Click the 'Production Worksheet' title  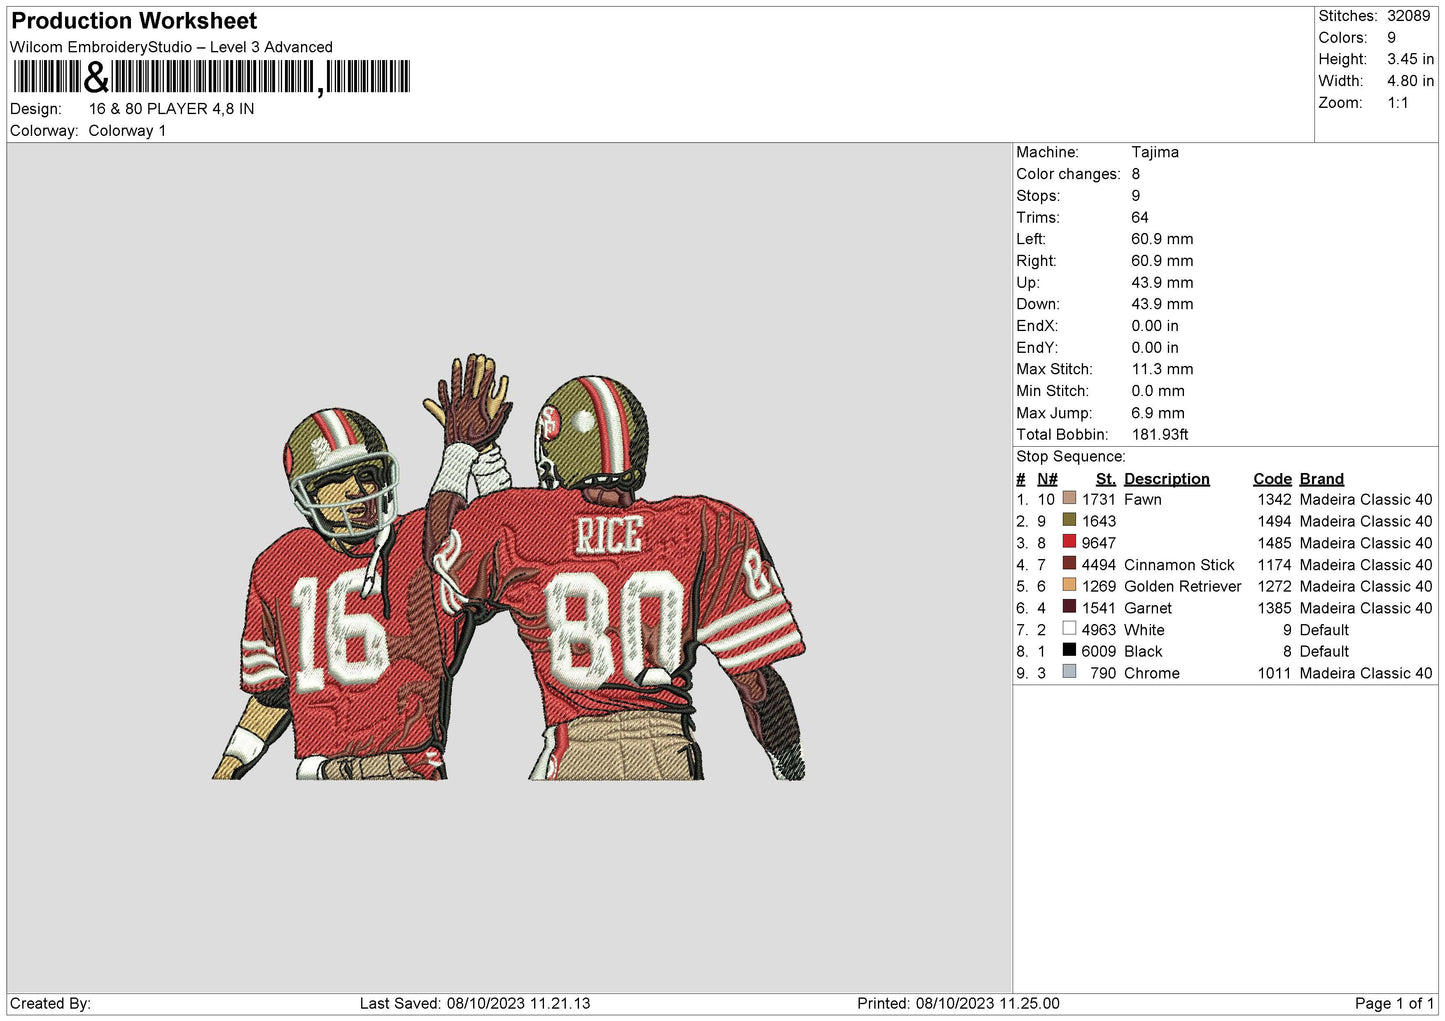click(x=134, y=21)
